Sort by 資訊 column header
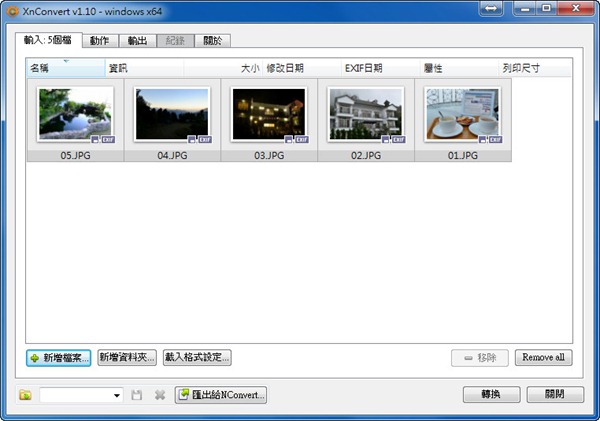Viewport: 600px width, 421px height. click(144, 68)
